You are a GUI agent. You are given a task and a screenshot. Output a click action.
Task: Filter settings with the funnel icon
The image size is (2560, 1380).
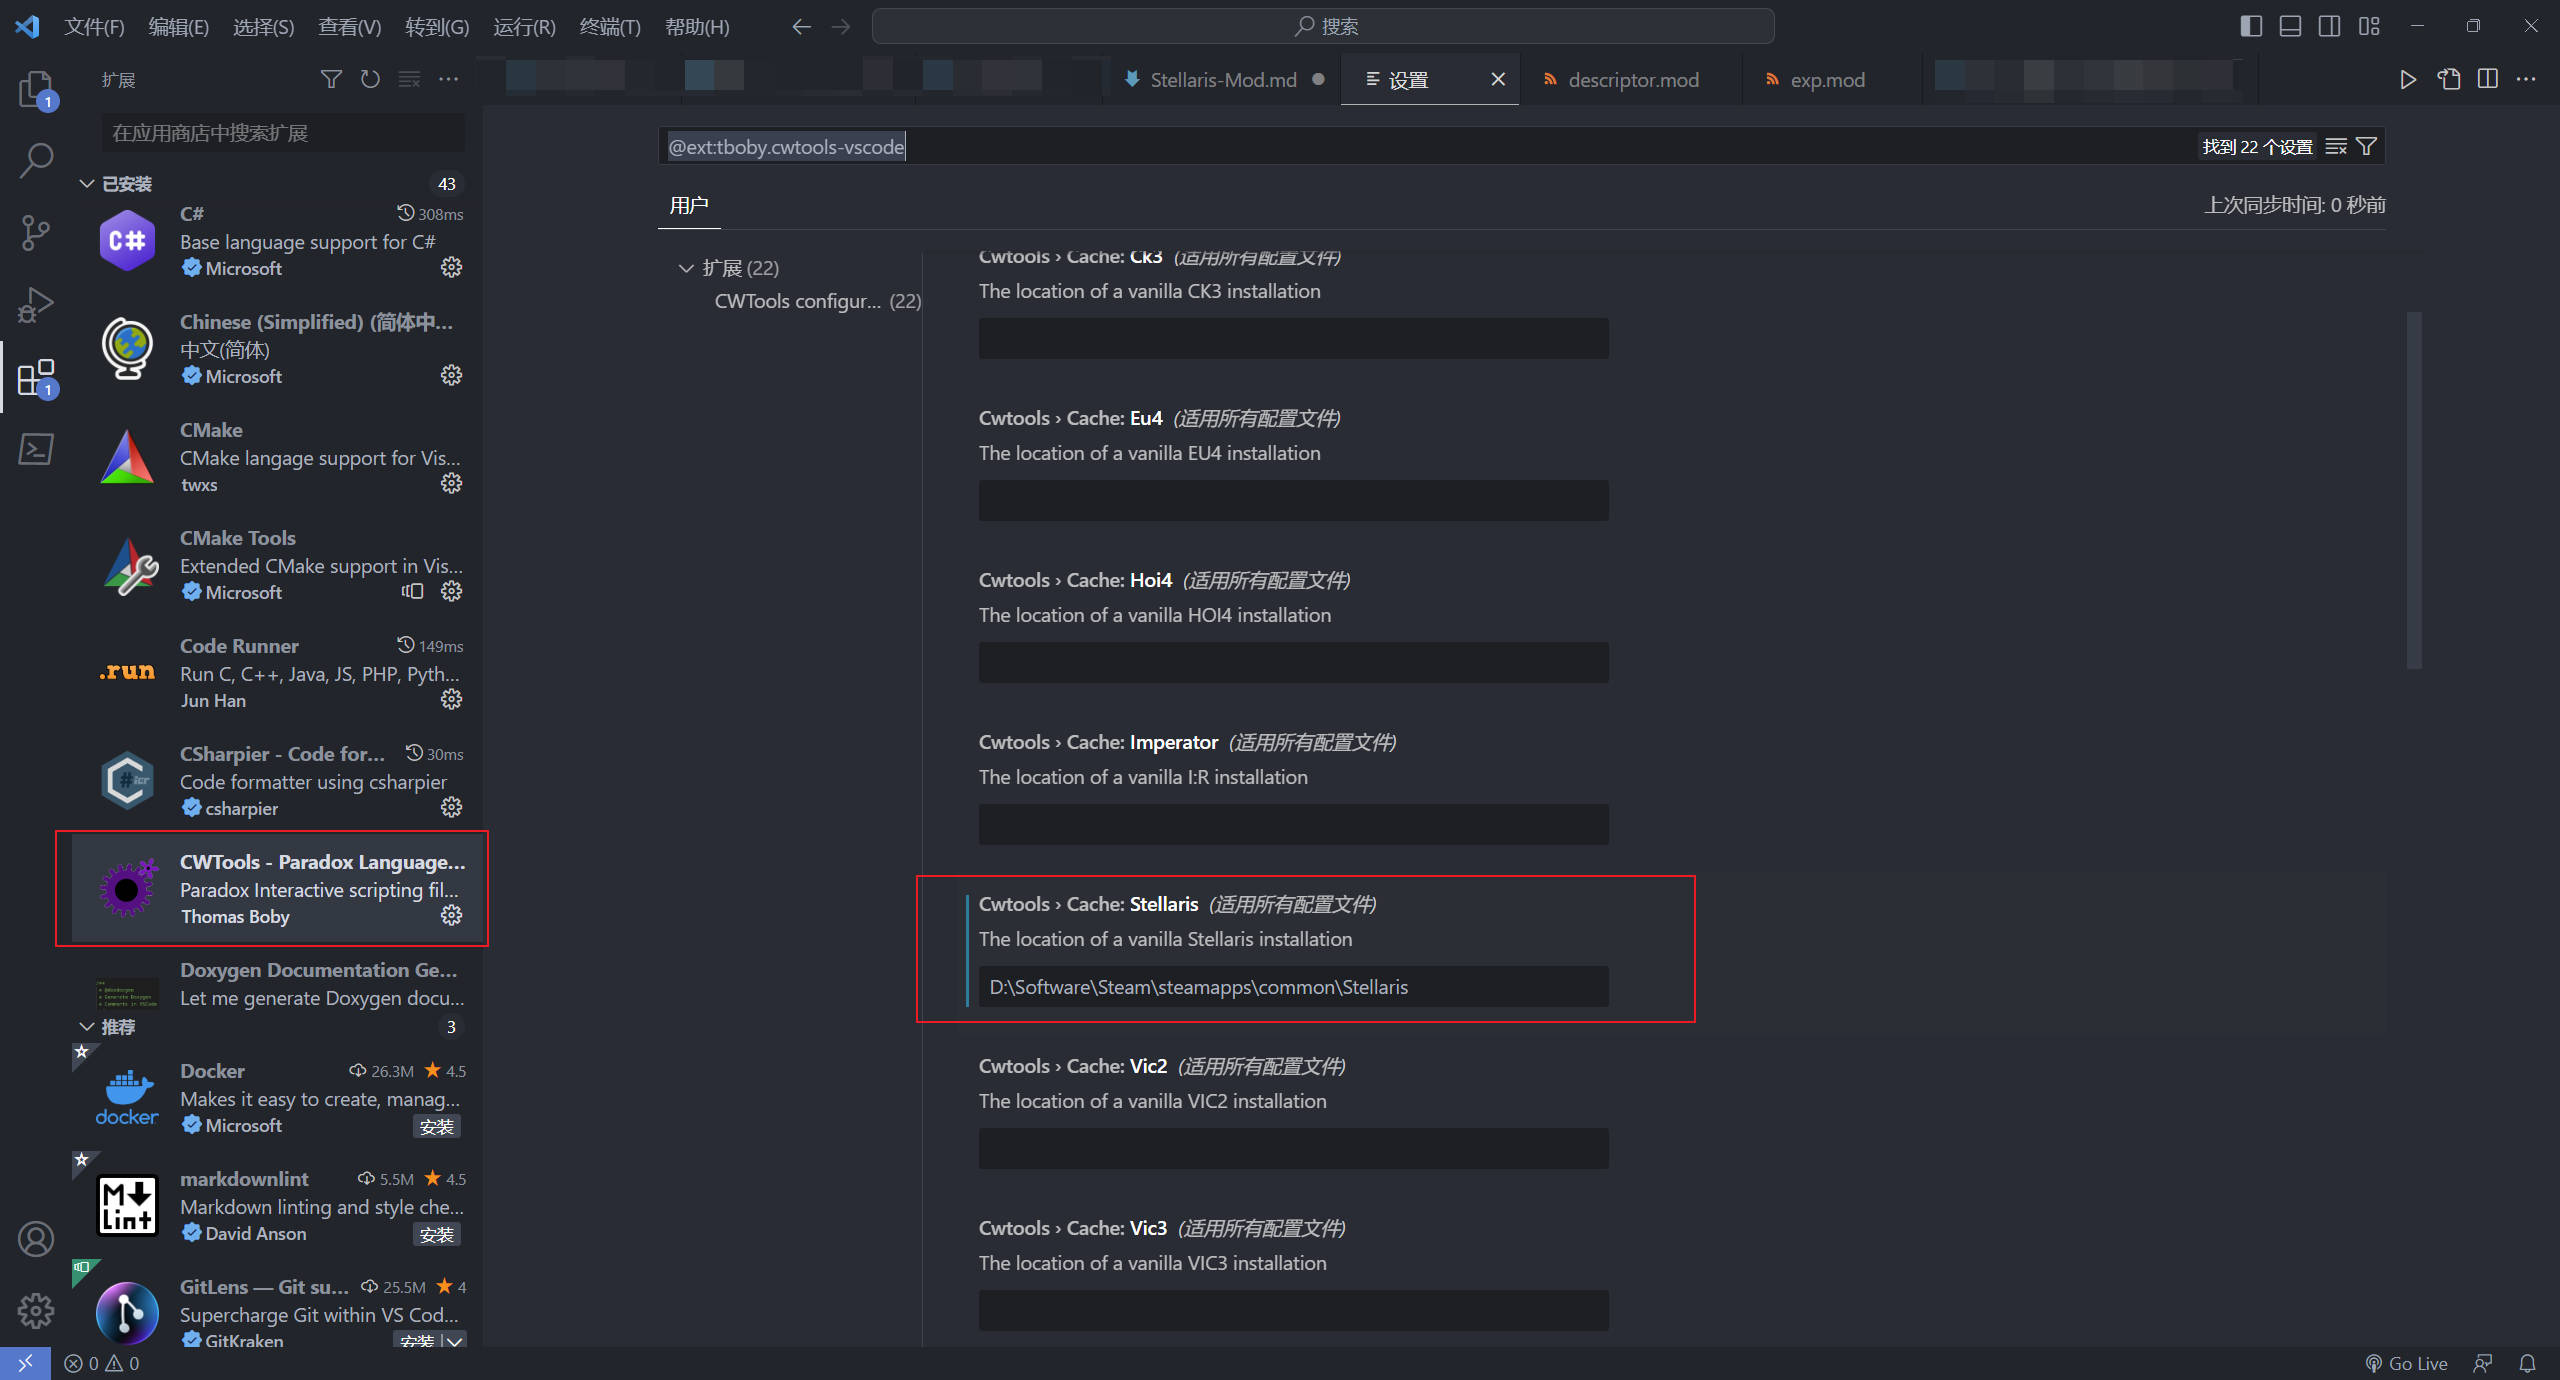(x=2367, y=147)
